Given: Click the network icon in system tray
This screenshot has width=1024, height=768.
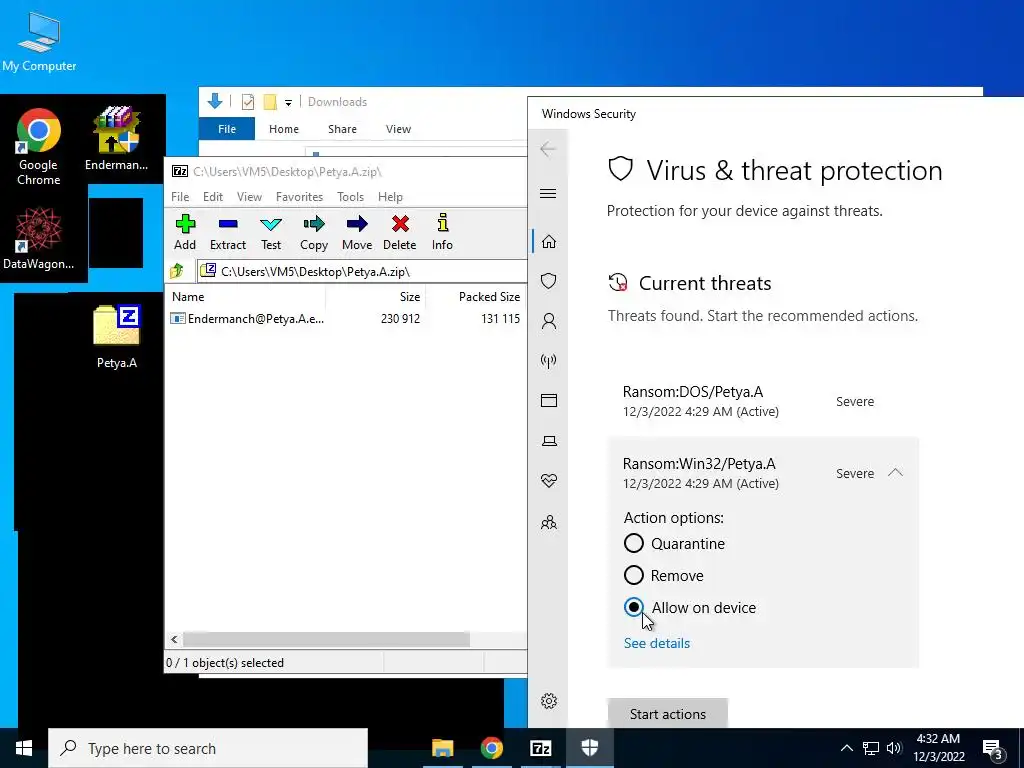Looking at the screenshot, I should pos(871,748).
